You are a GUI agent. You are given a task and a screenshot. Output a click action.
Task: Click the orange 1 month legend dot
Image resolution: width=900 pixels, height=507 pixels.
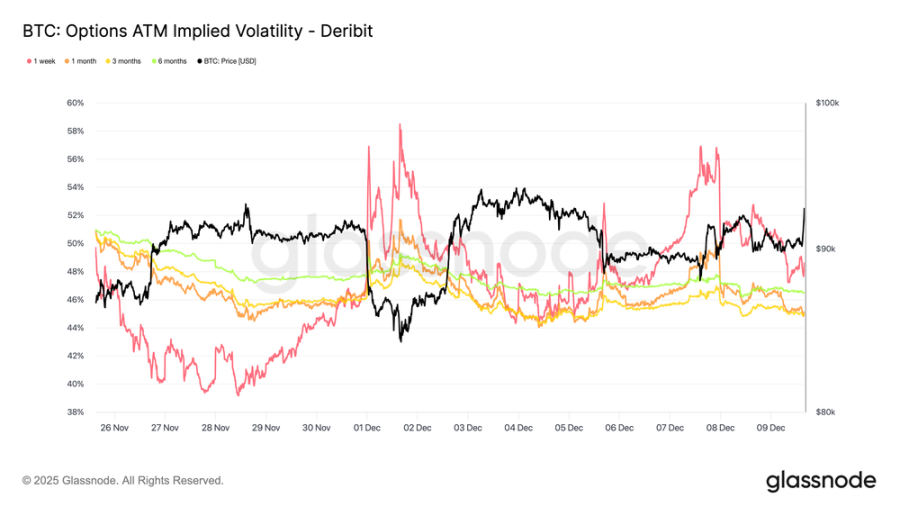click(x=68, y=61)
